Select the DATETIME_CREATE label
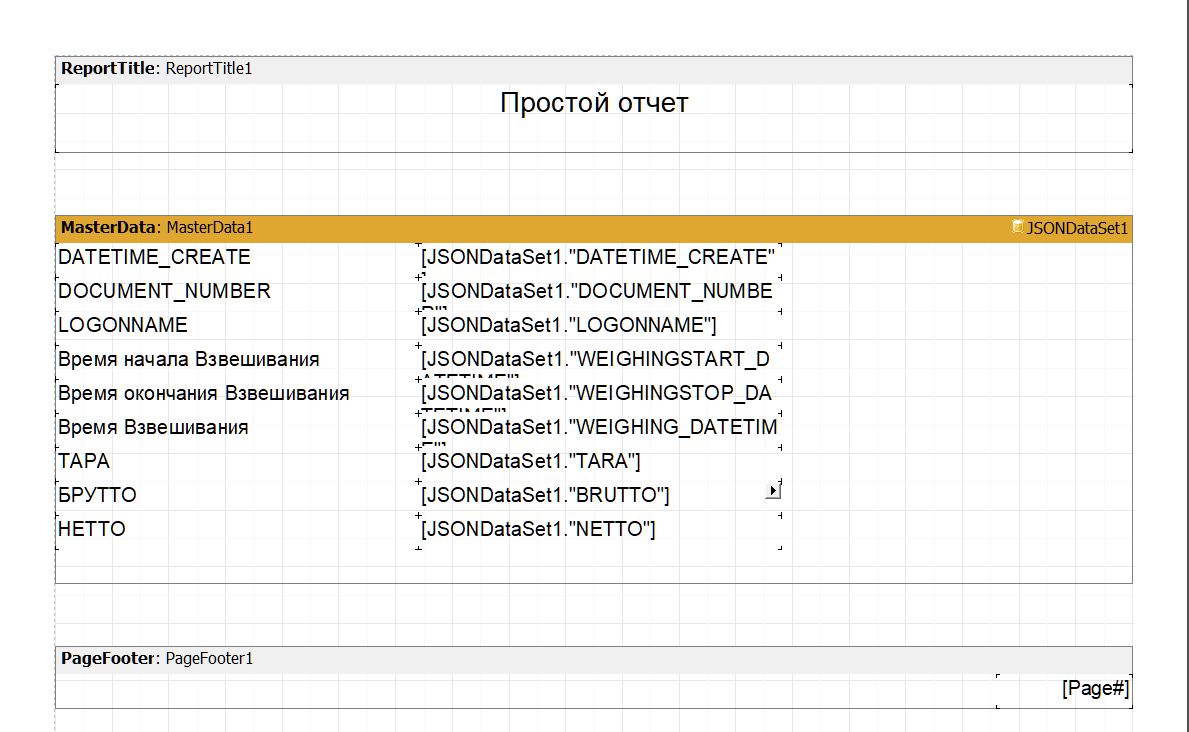 [155, 257]
